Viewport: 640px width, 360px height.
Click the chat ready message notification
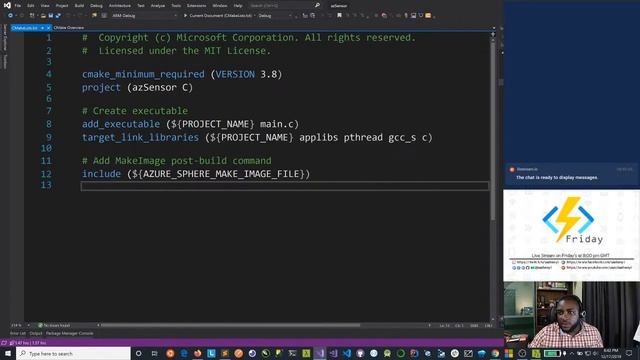571,174
